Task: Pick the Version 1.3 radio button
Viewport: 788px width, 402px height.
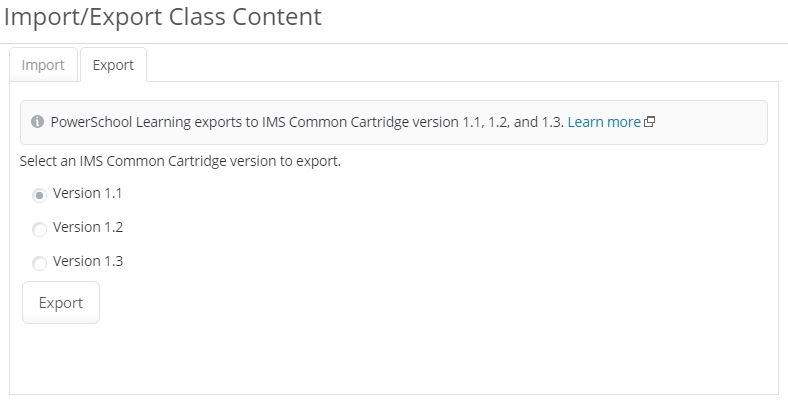Action: point(40,263)
